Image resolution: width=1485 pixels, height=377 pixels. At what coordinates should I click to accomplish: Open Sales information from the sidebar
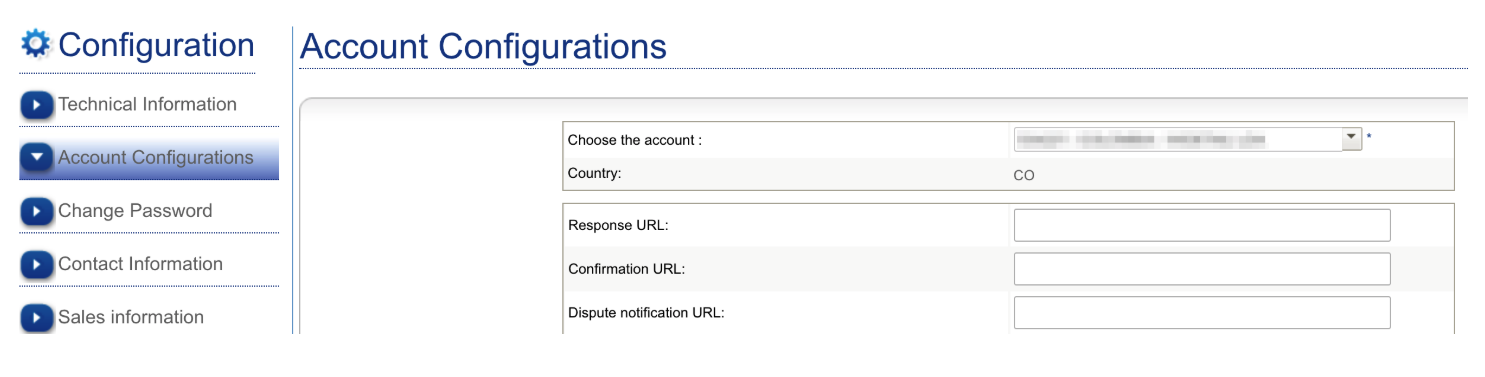tap(131, 317)
